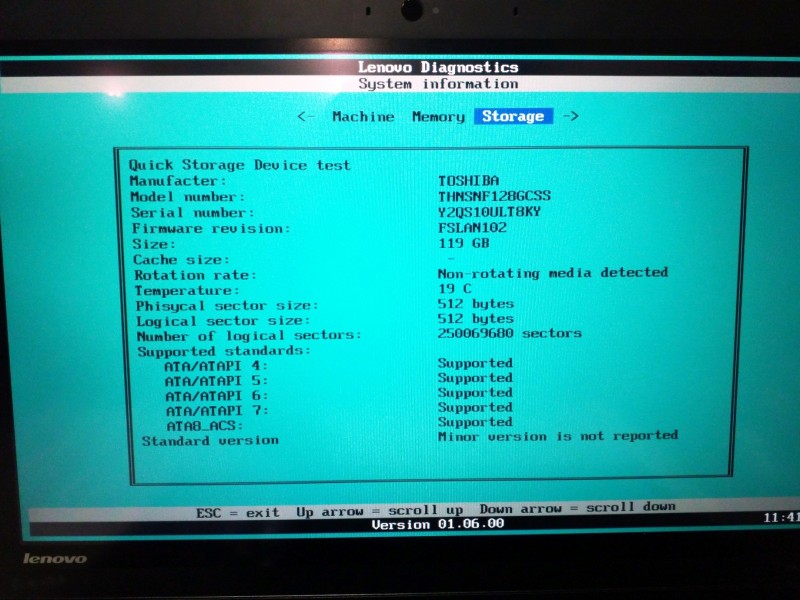Select the TOSHIBA manufacturer value
800x600 pixels.
(x=468, y=181)
